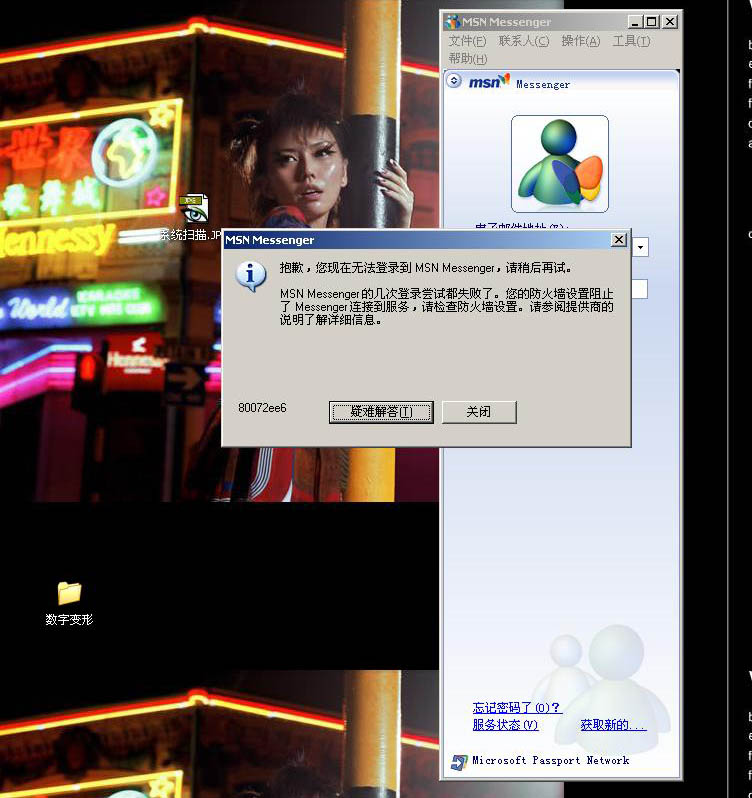Click the msn butterfly logo
Screen dimensions: 752x798
coord(488,81)
